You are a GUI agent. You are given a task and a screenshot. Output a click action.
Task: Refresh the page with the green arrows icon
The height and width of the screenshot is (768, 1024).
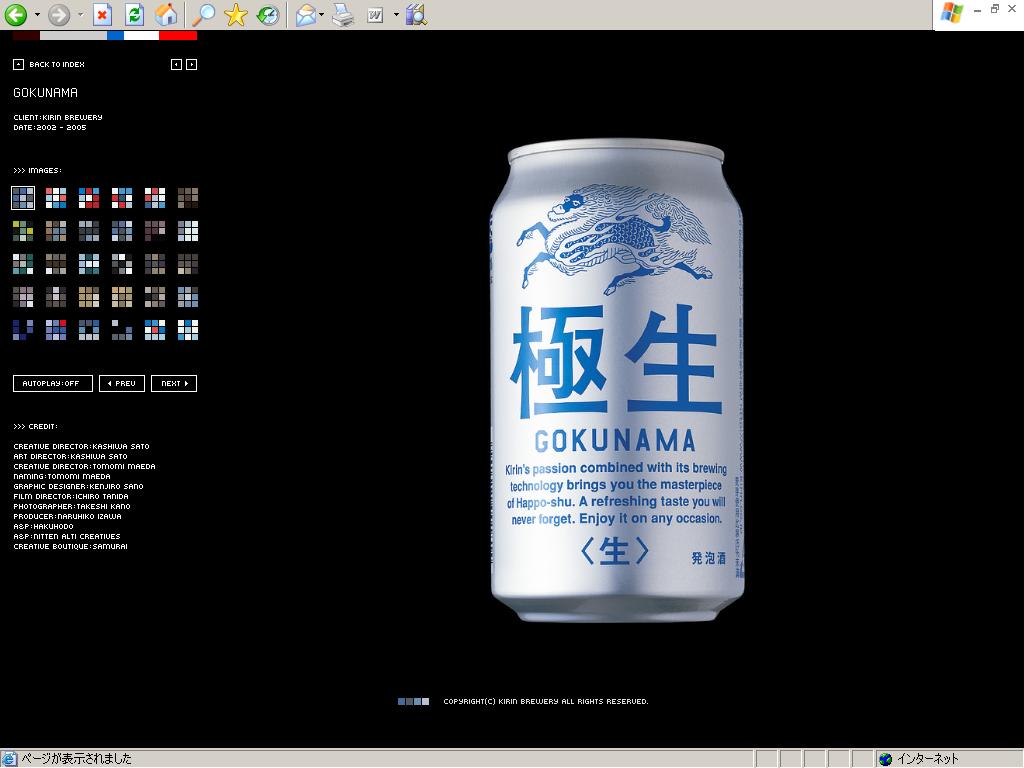[135, 14]
